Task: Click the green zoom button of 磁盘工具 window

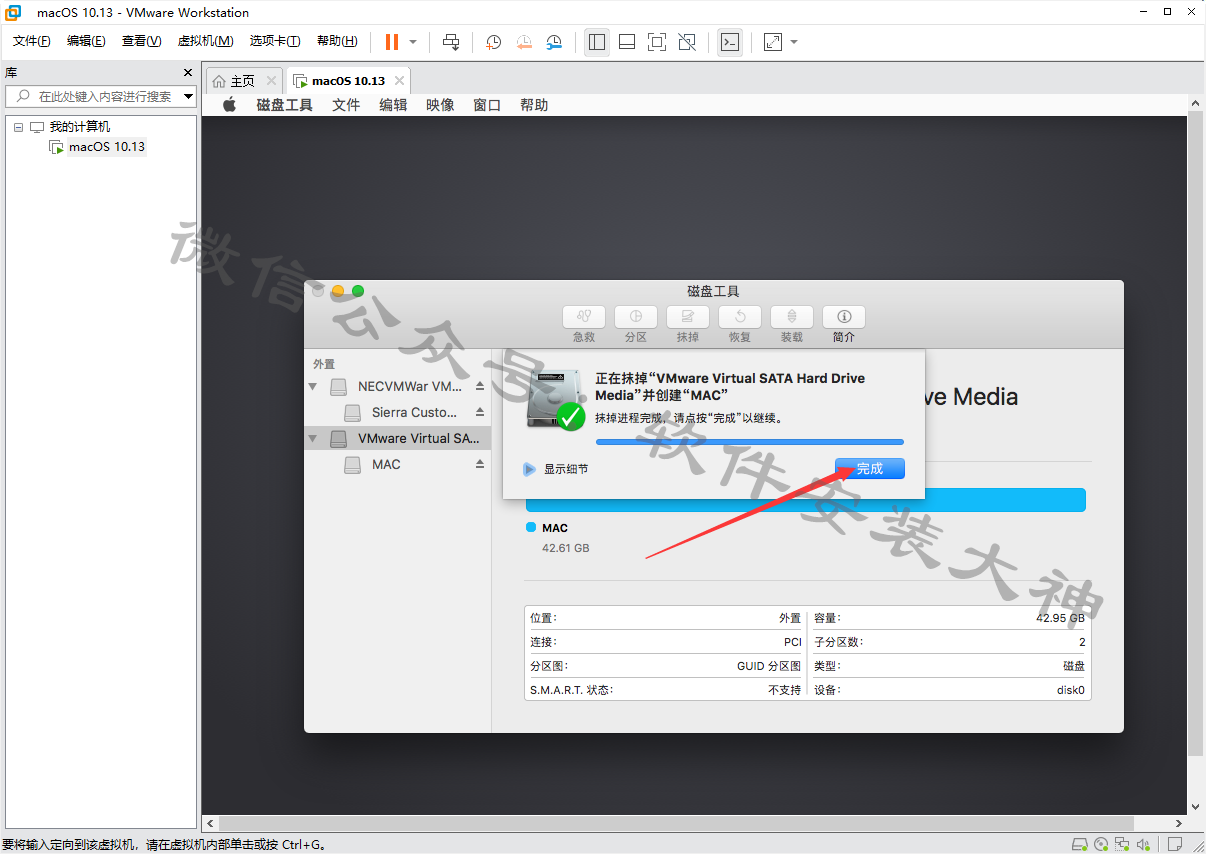Action: click(358, 291)
